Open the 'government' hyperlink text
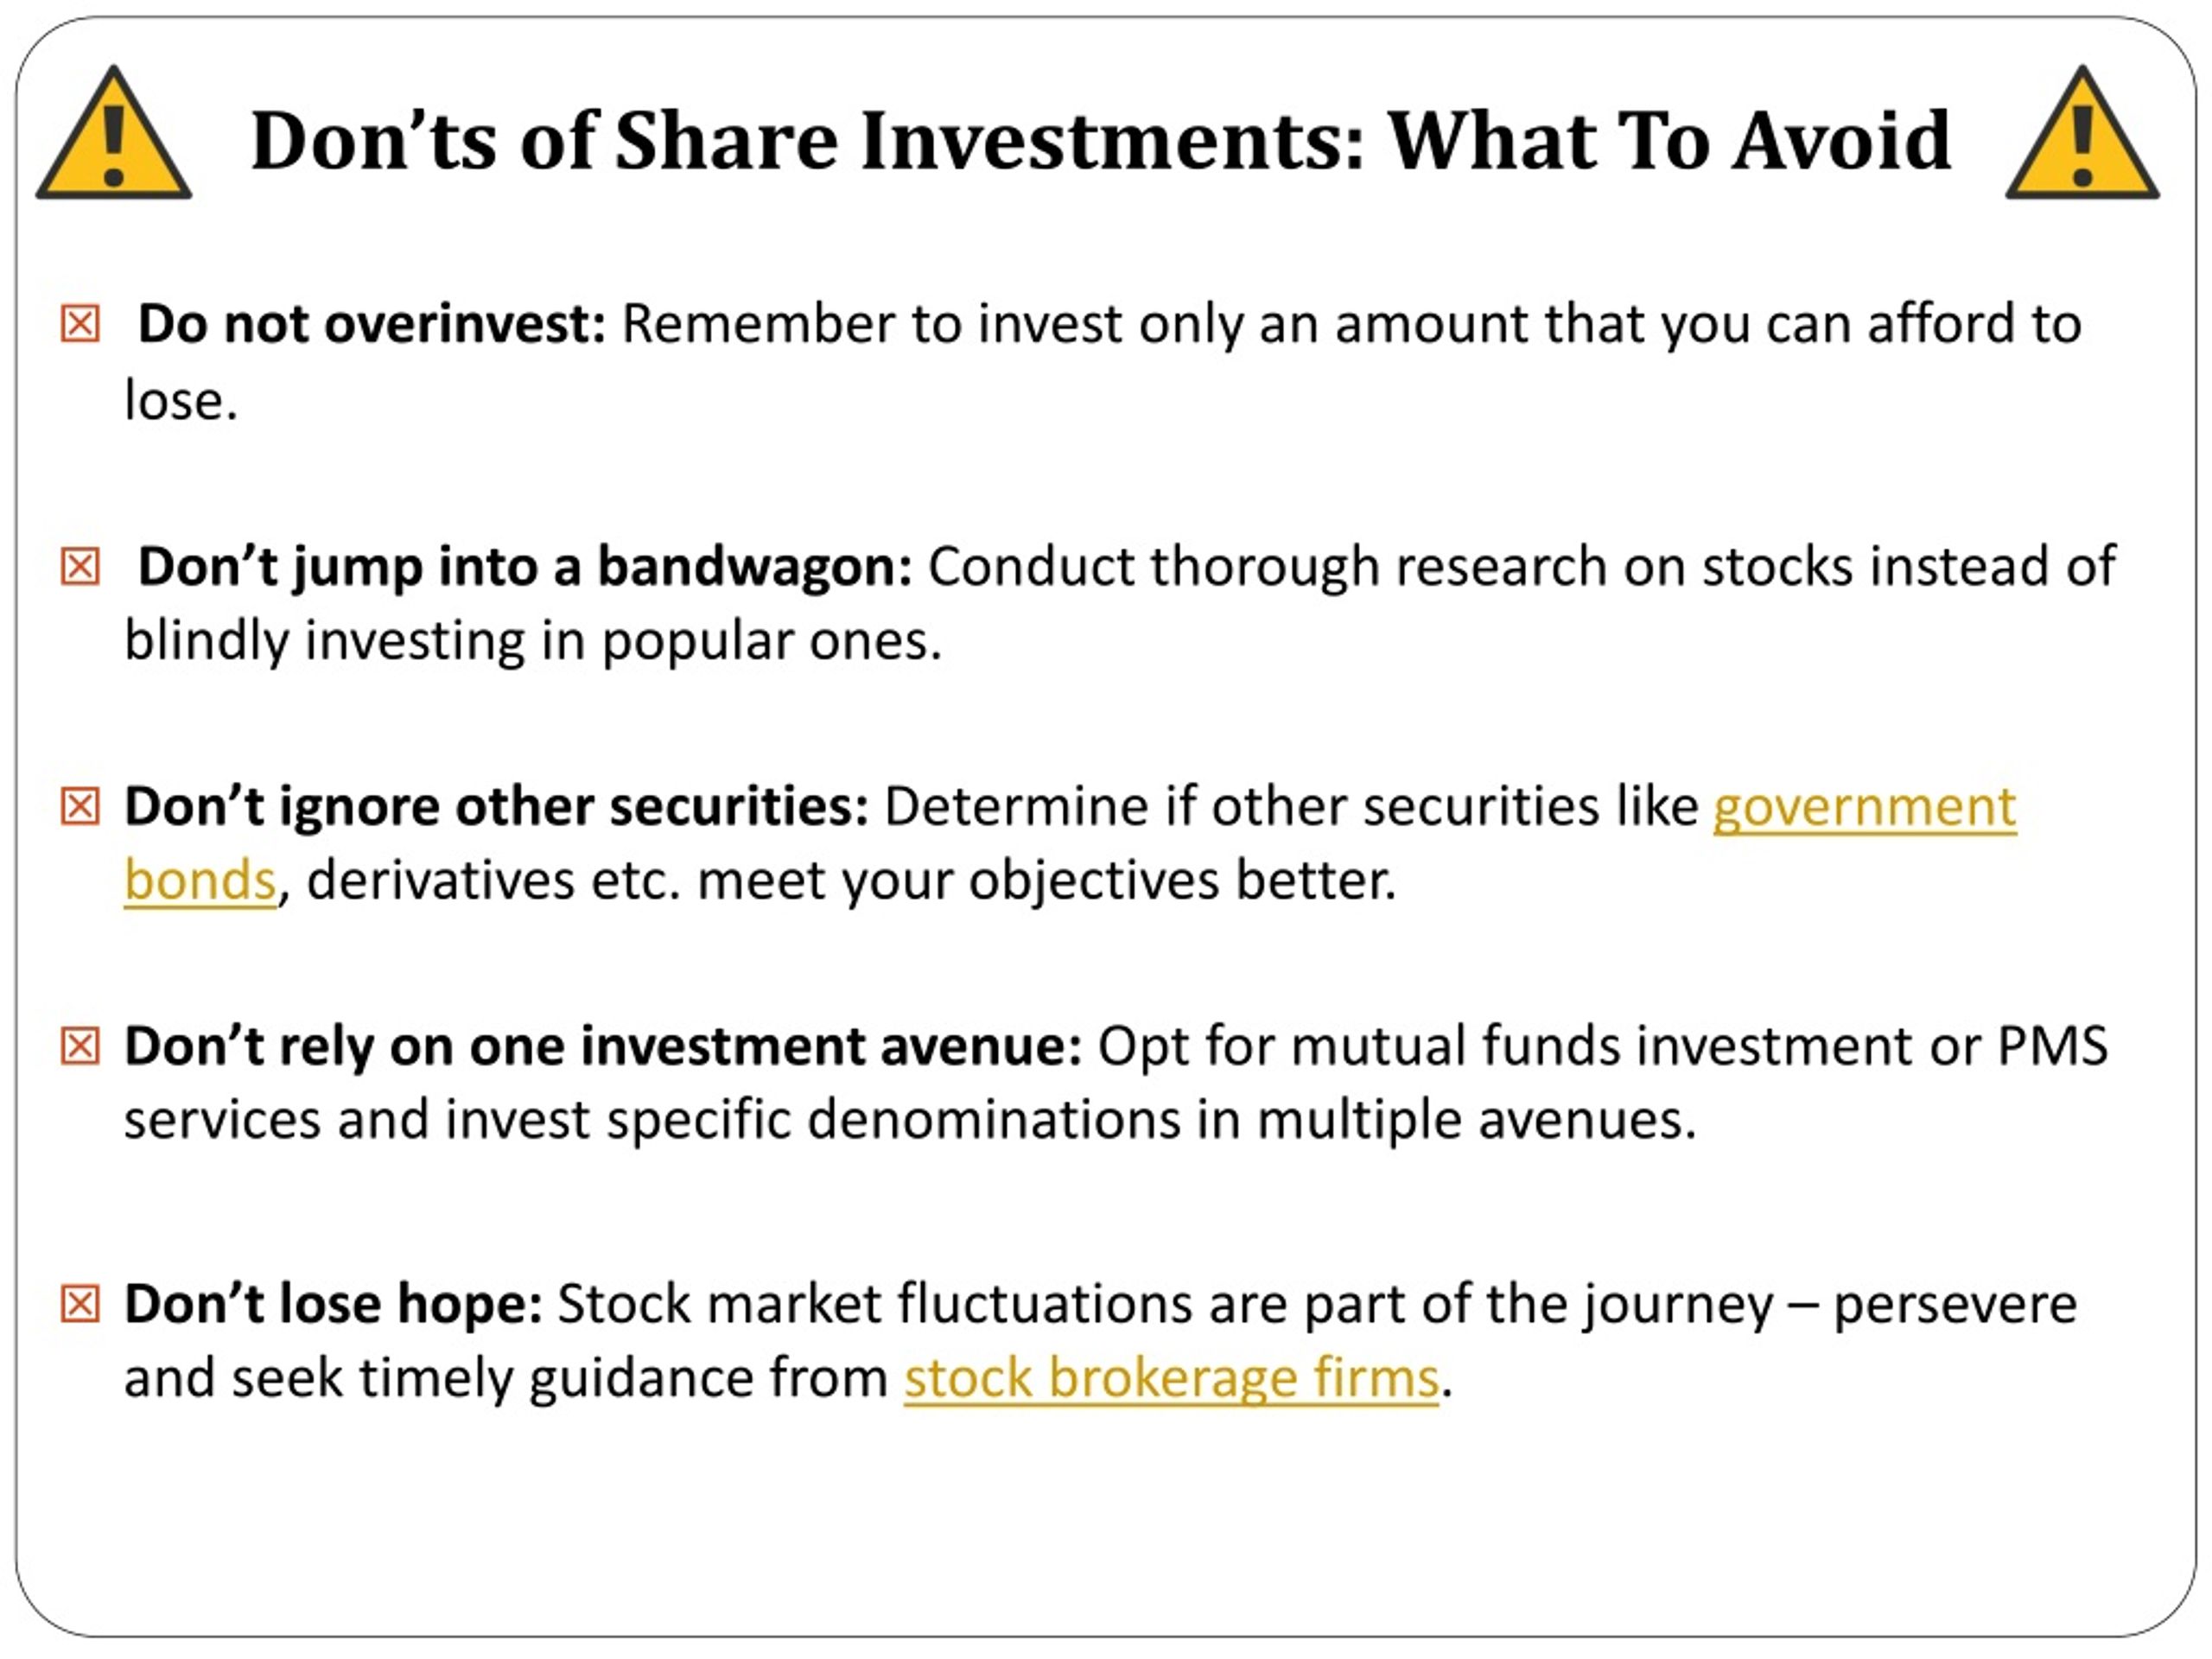 (x=1865, y=808)
